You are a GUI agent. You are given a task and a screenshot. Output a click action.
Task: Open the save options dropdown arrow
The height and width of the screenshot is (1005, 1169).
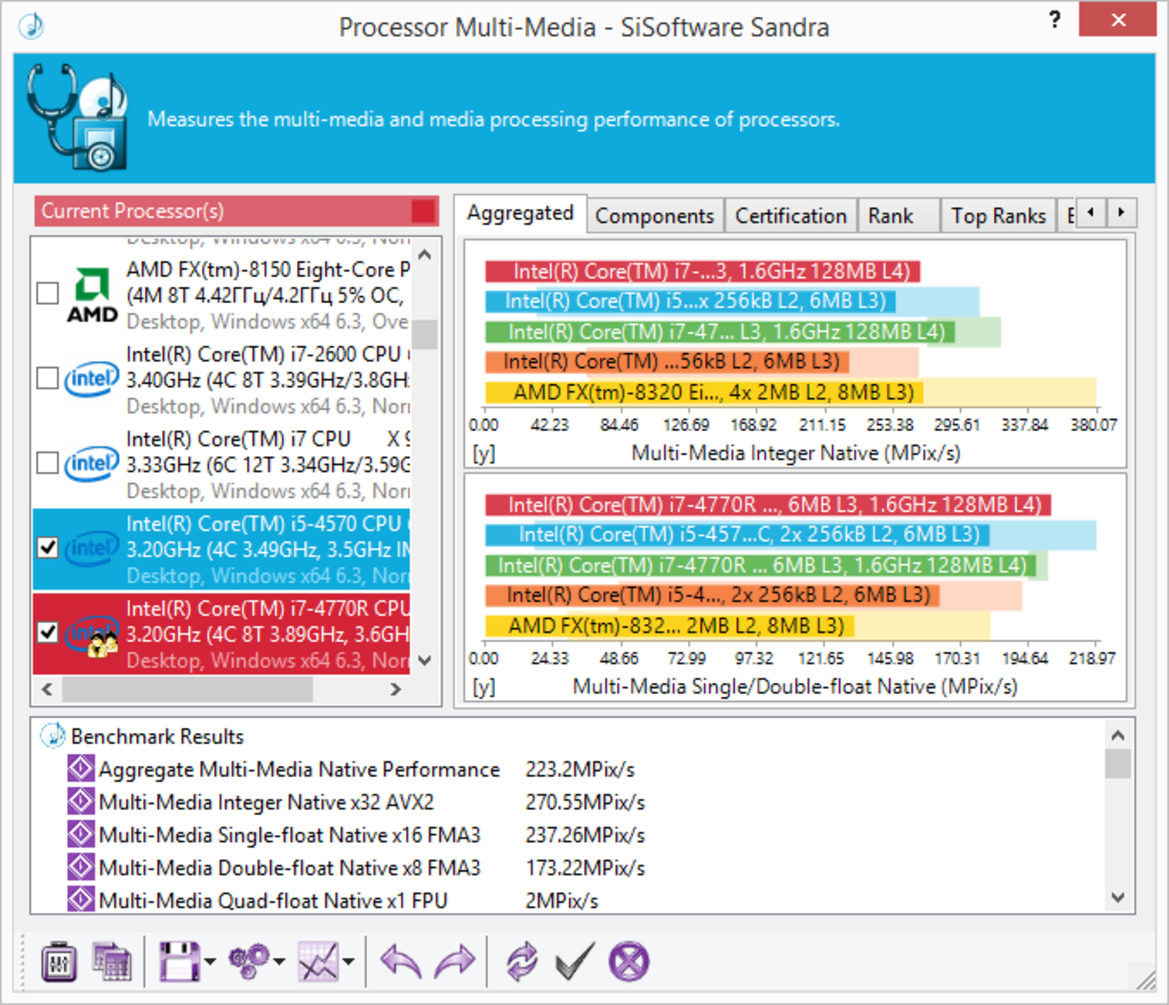coord(209,962)
